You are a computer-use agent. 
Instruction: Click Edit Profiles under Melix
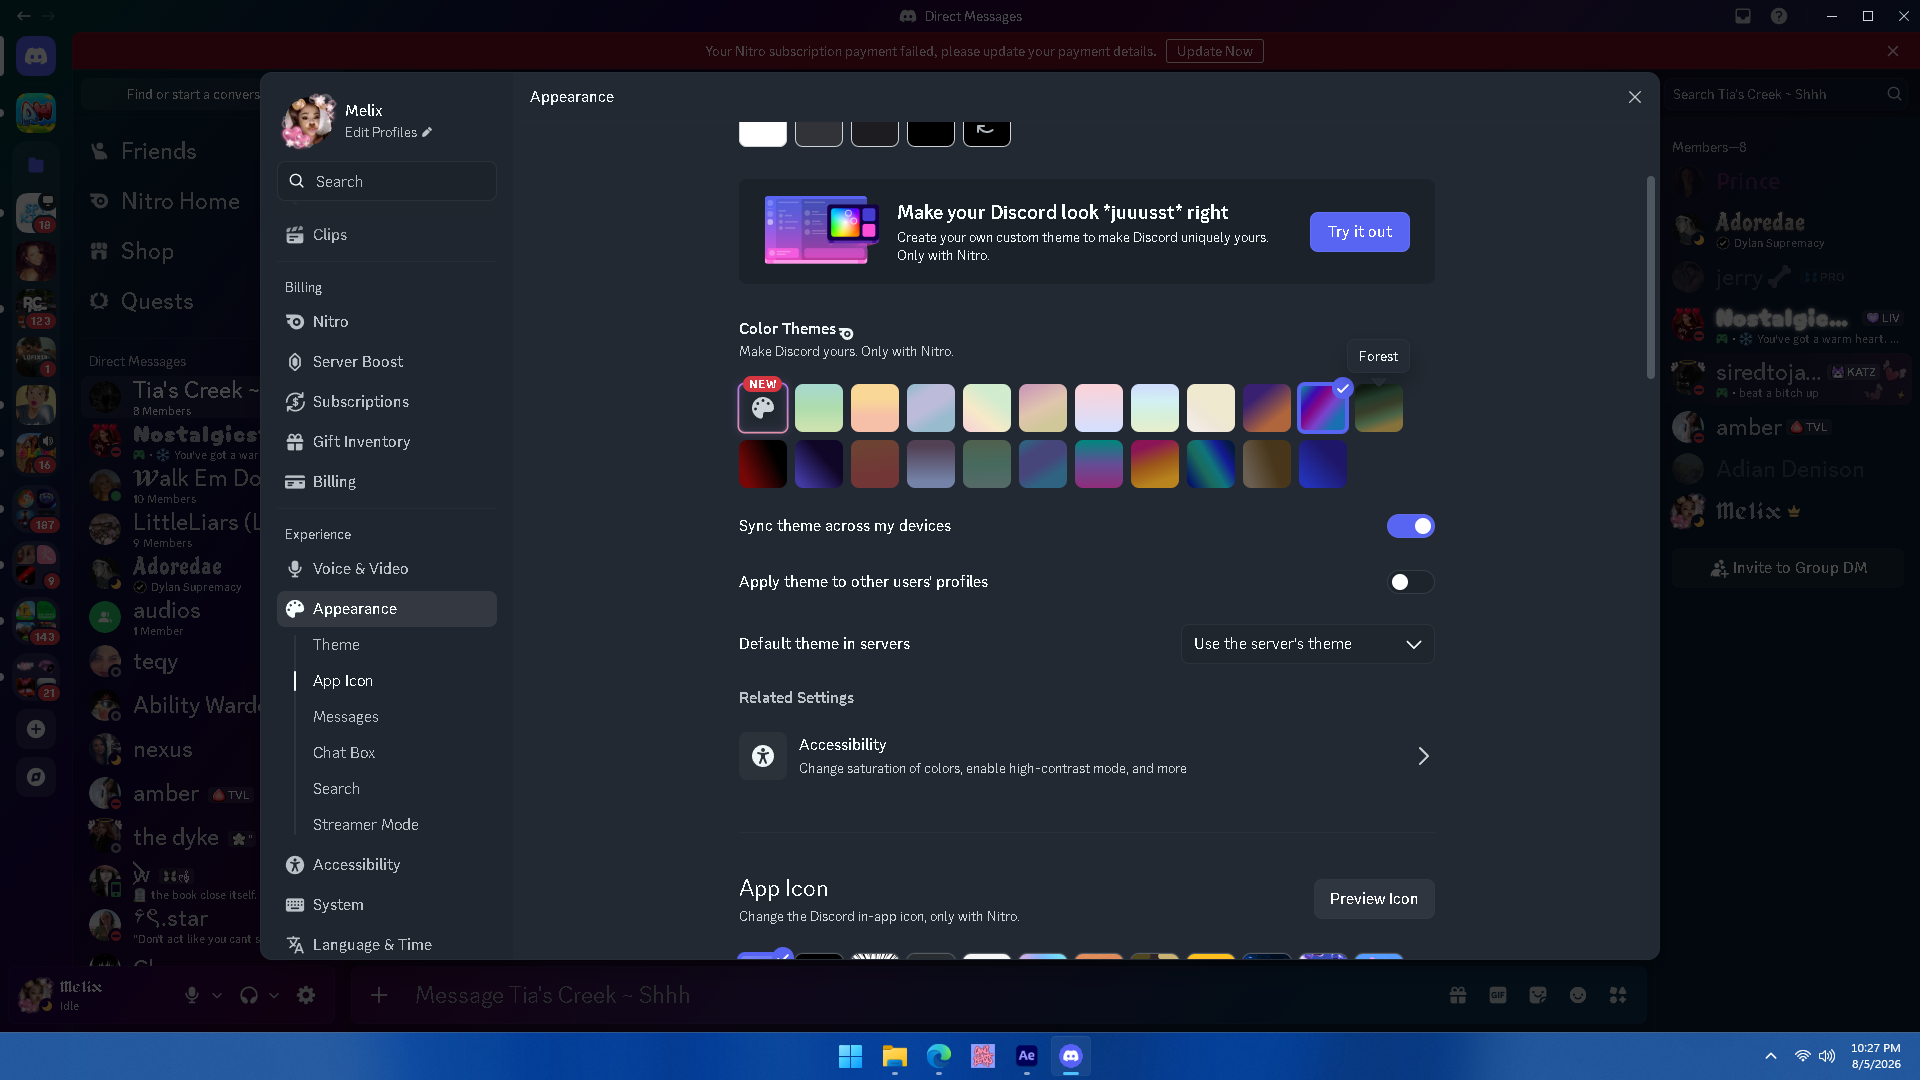pyautogui.click(x=388, y=132)
